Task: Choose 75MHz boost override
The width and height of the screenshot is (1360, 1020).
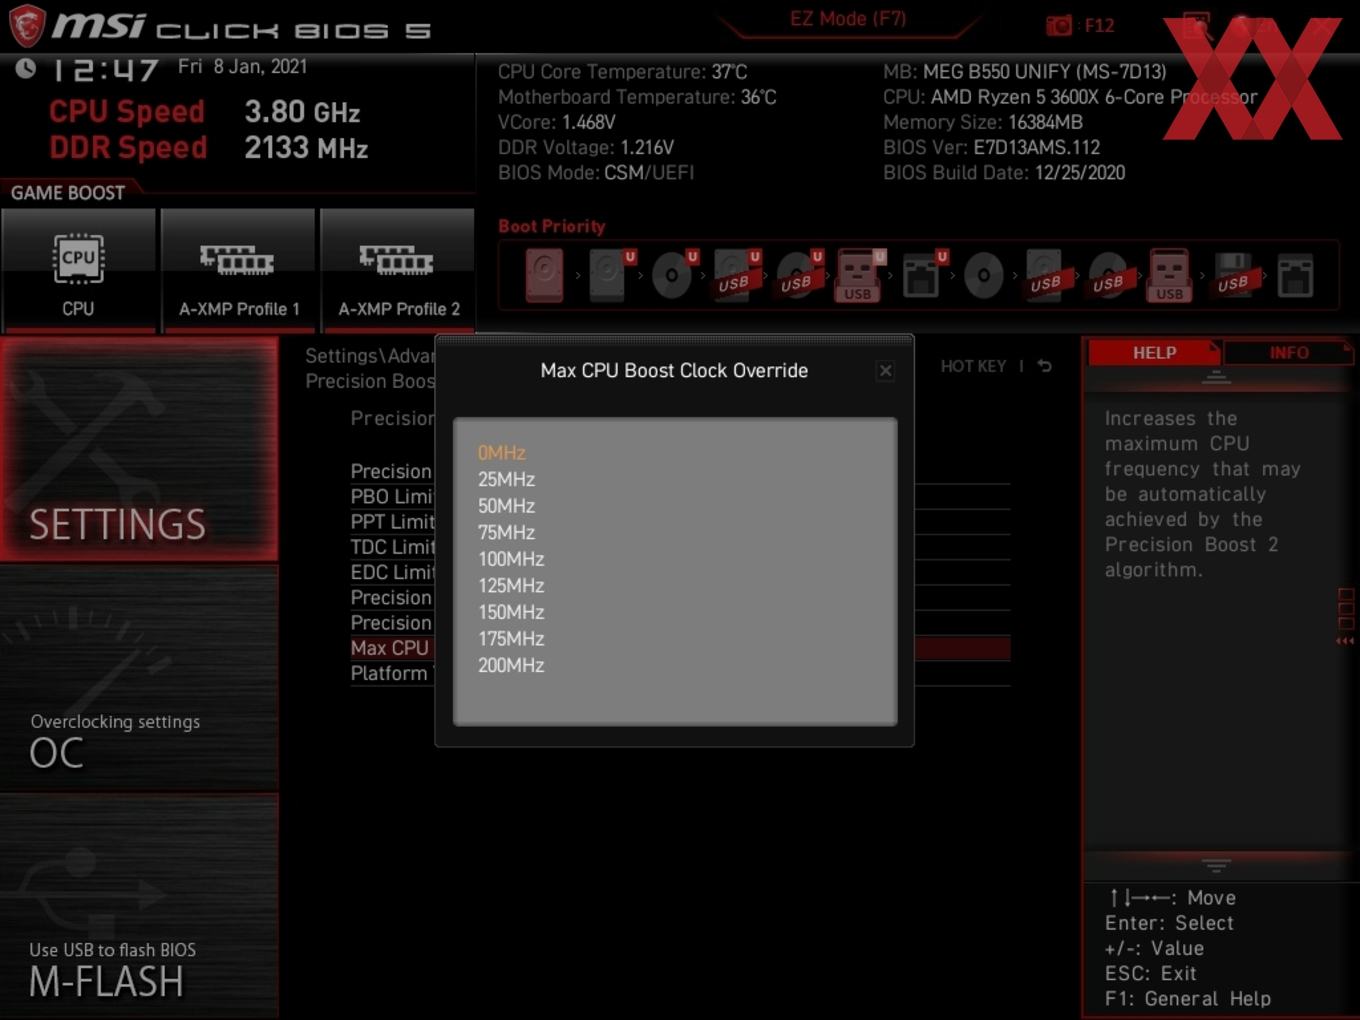Action: (506, 533)
